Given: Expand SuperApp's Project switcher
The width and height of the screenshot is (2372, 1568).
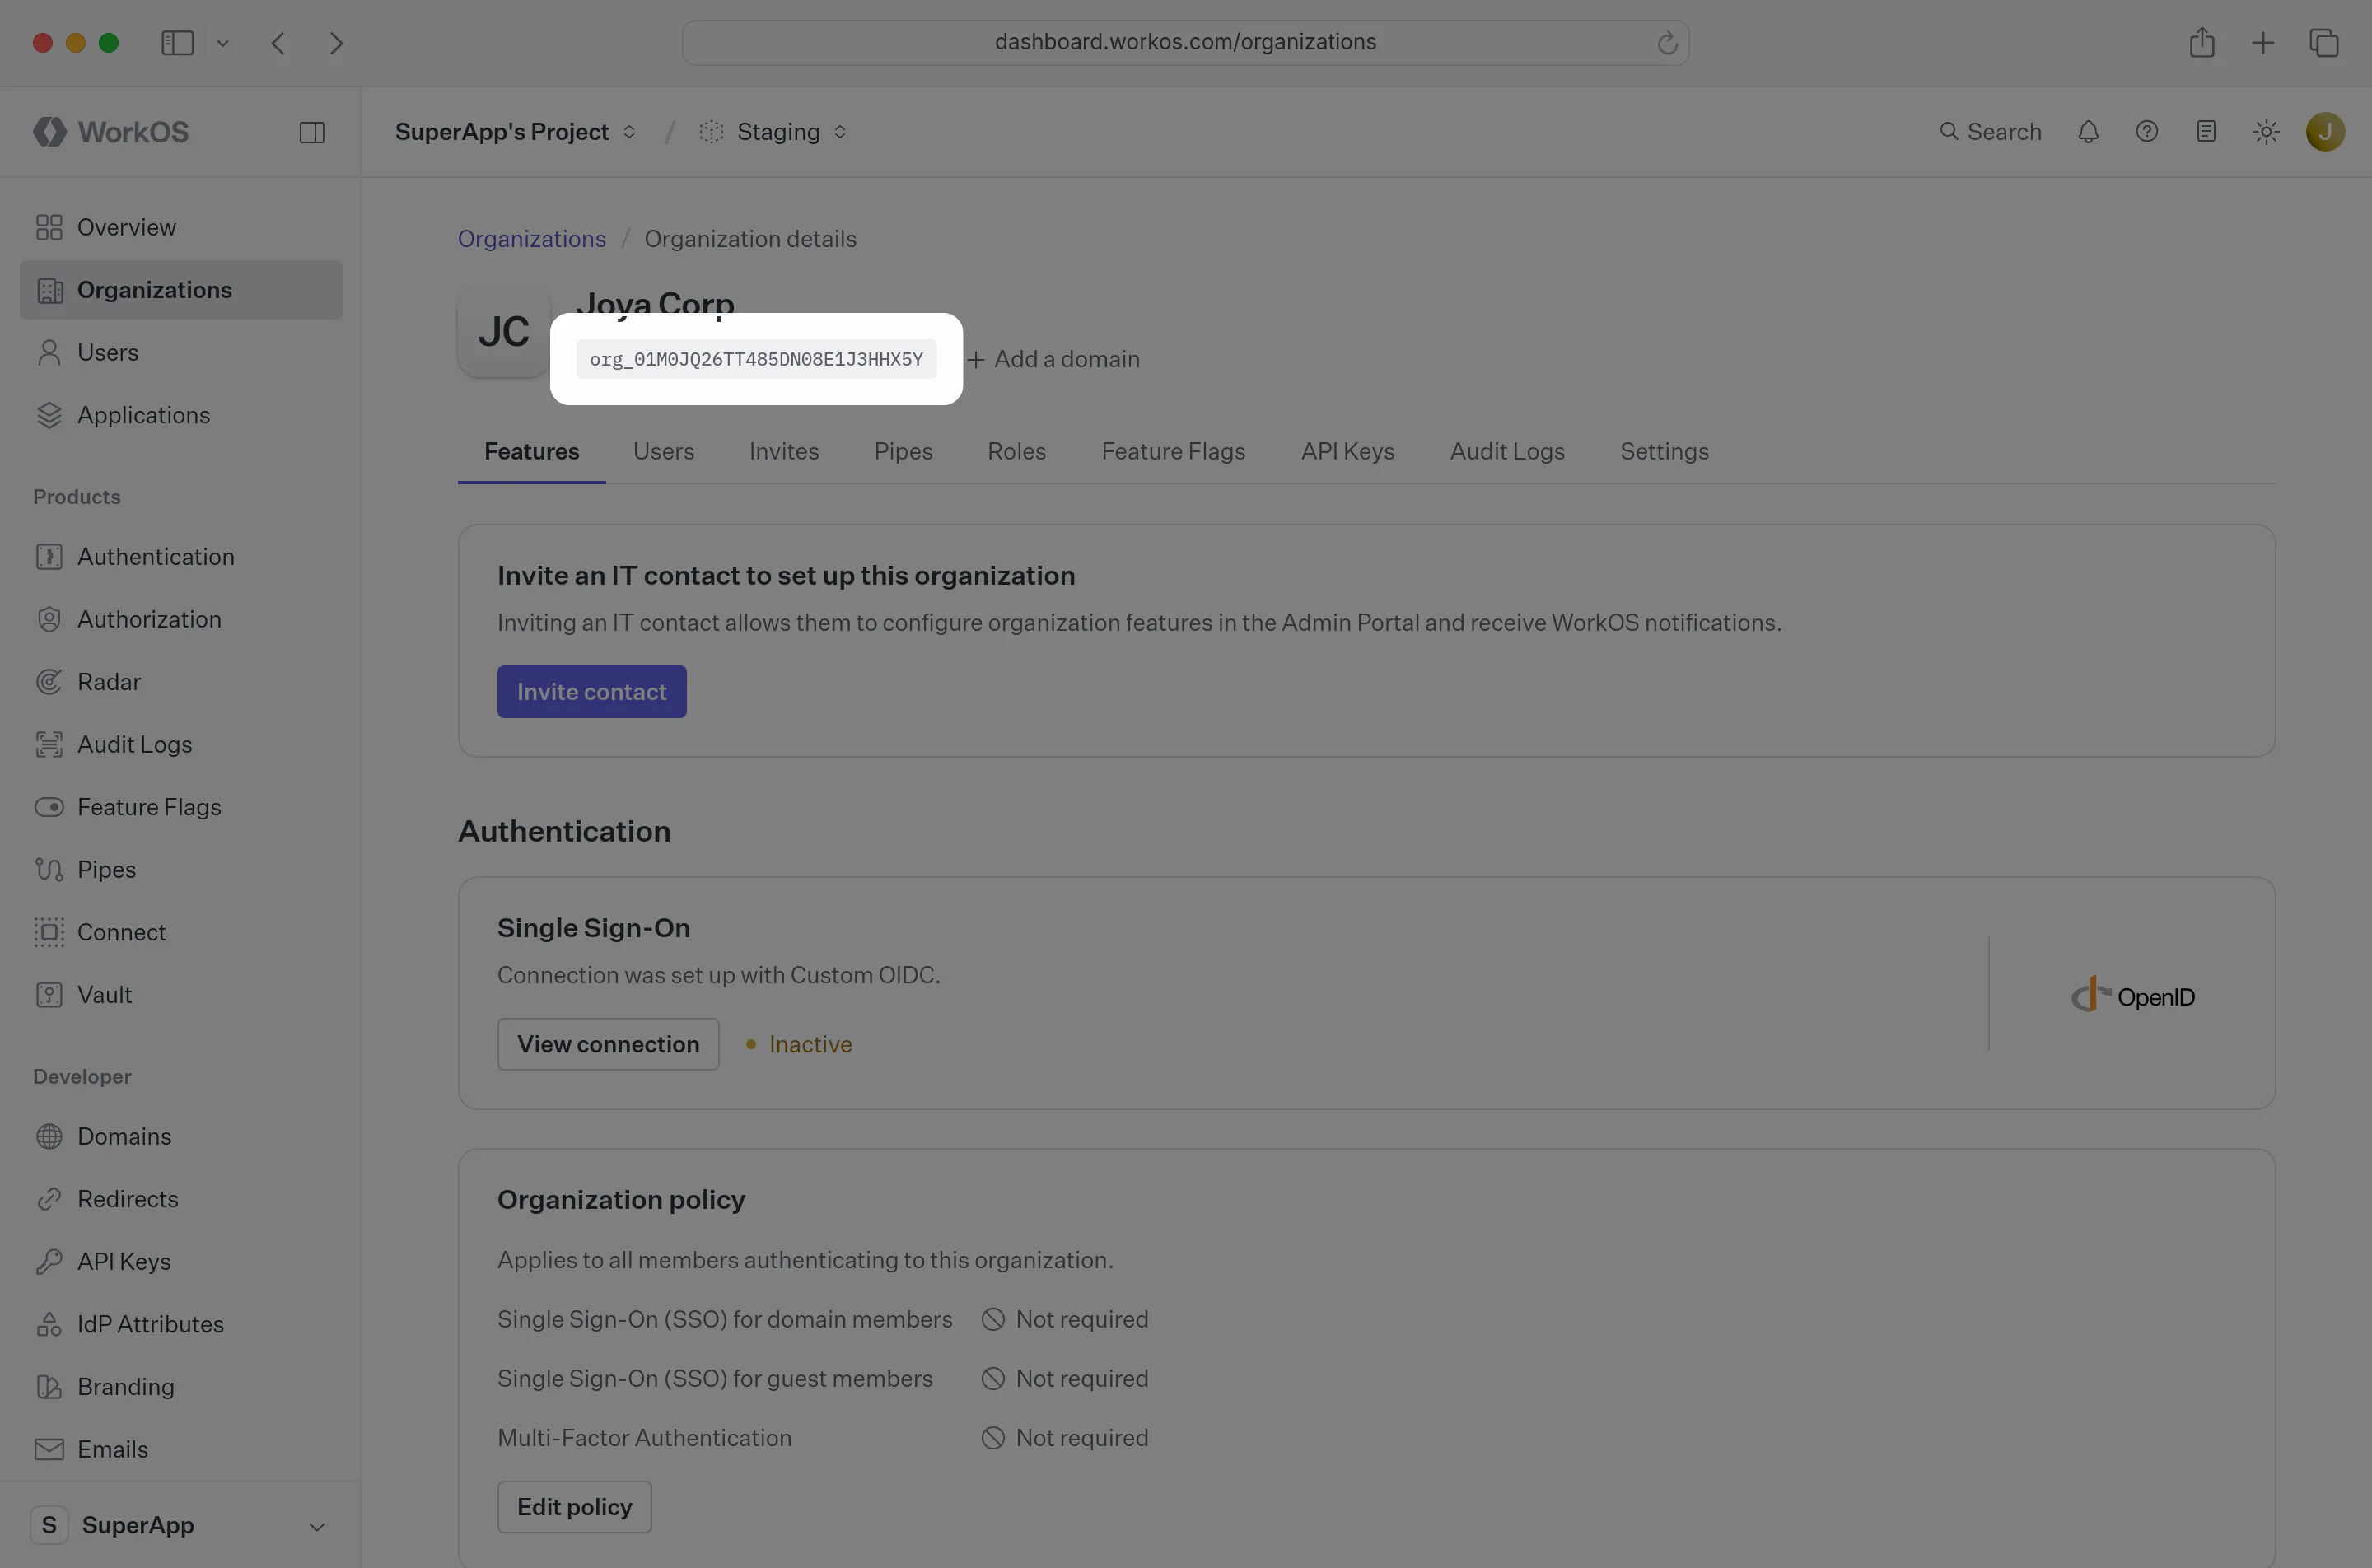Looking at the screenshot, I should (x=516, y=132).
